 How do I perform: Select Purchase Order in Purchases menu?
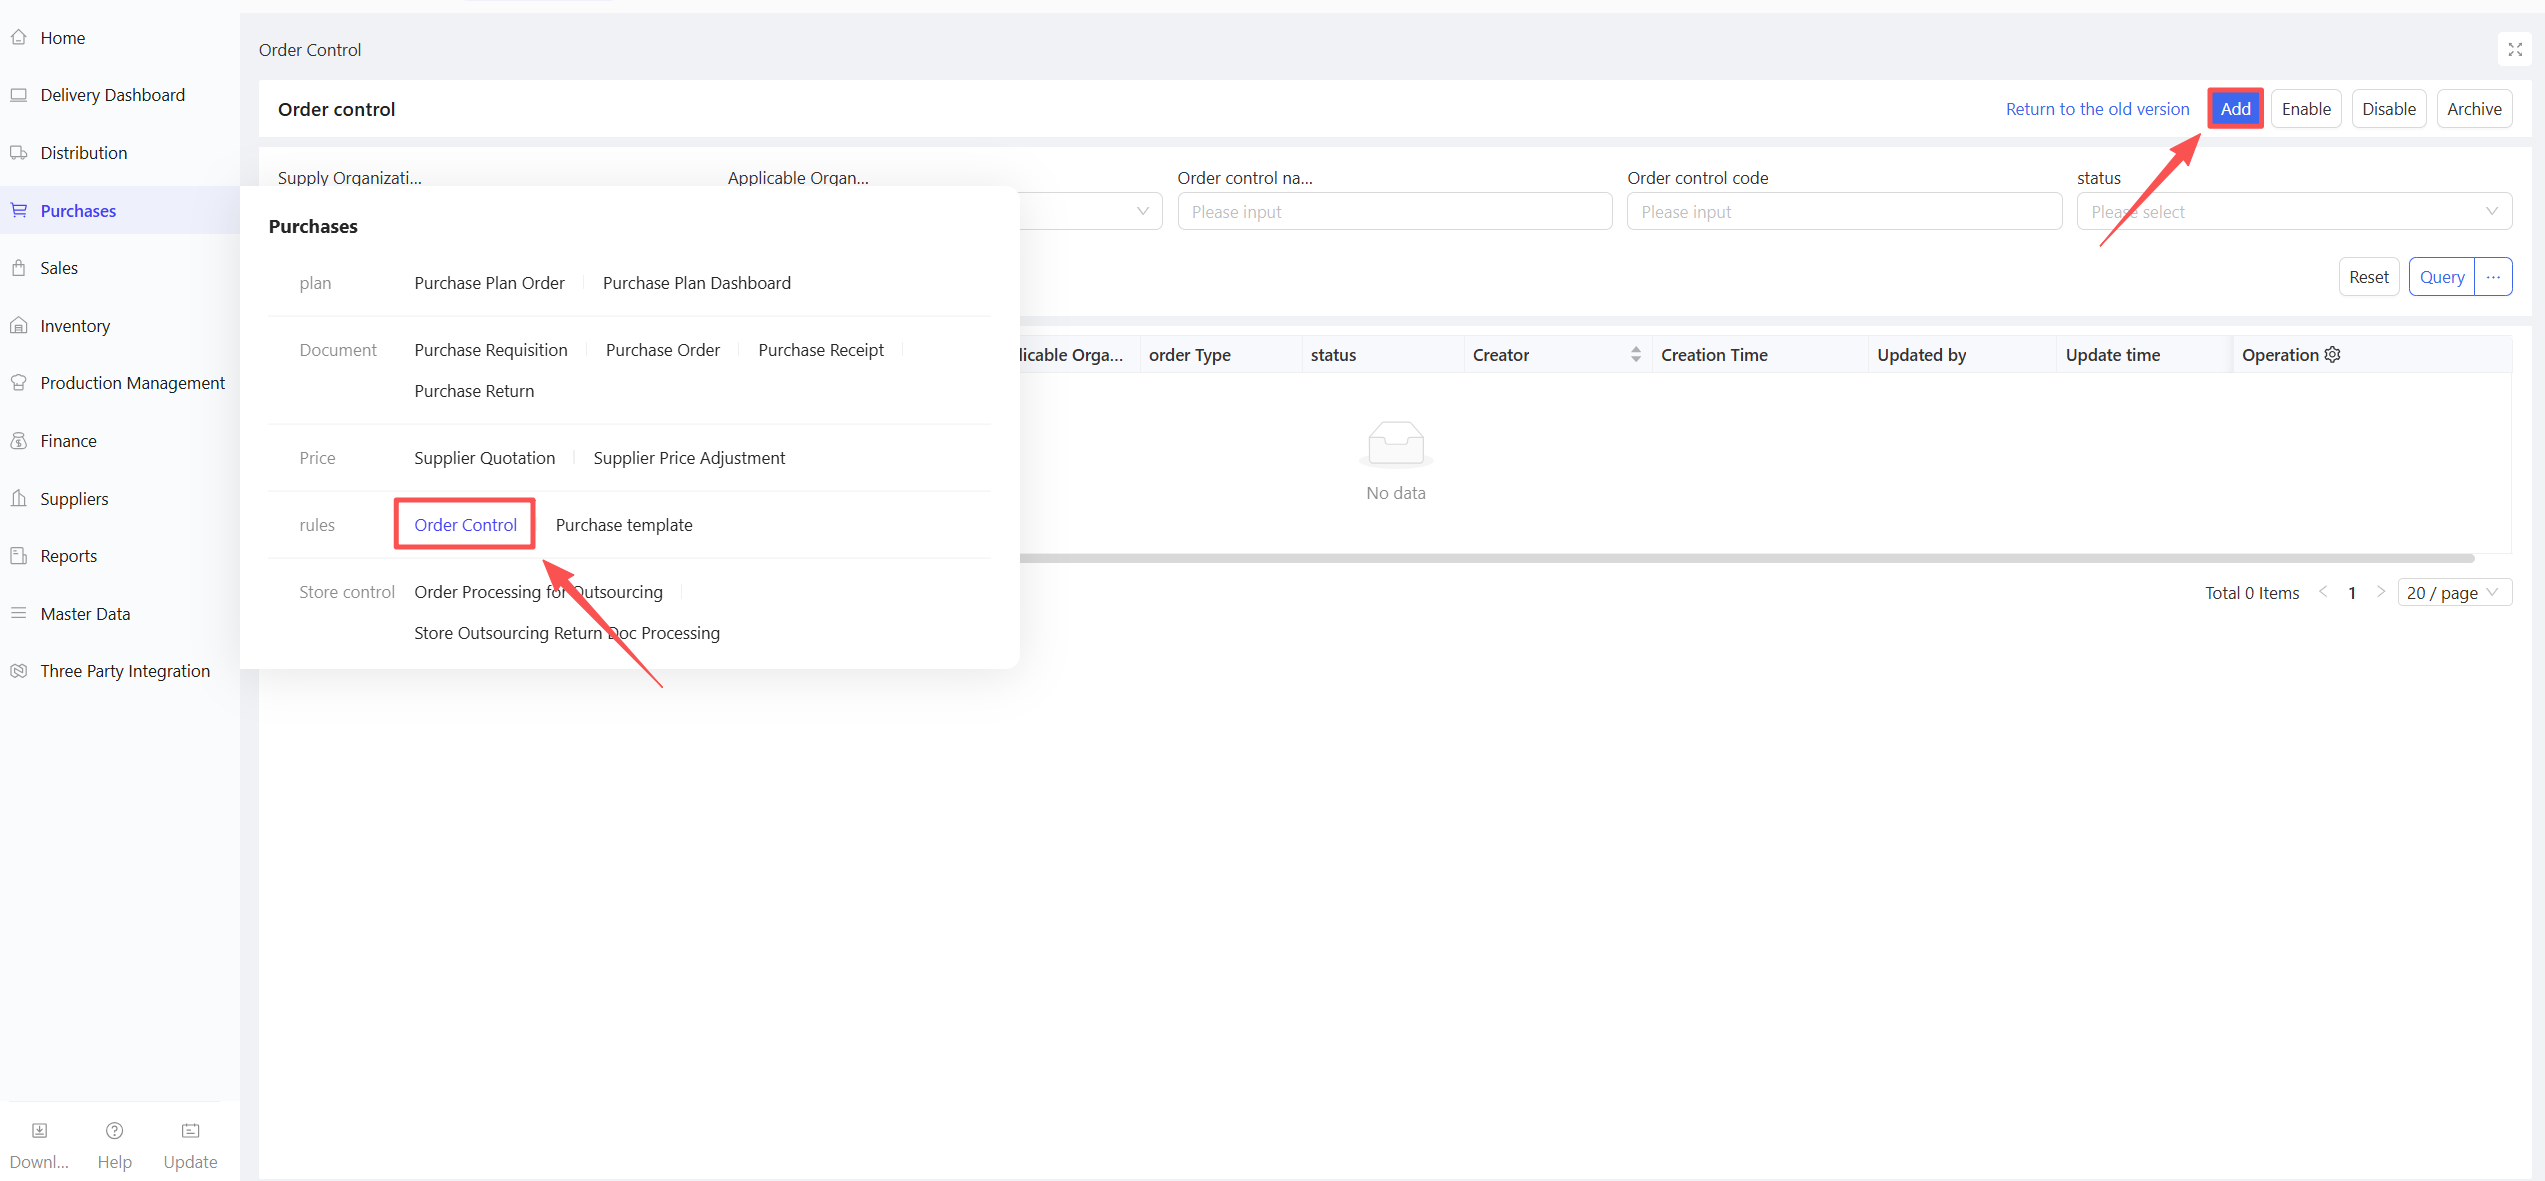(662, 350)
